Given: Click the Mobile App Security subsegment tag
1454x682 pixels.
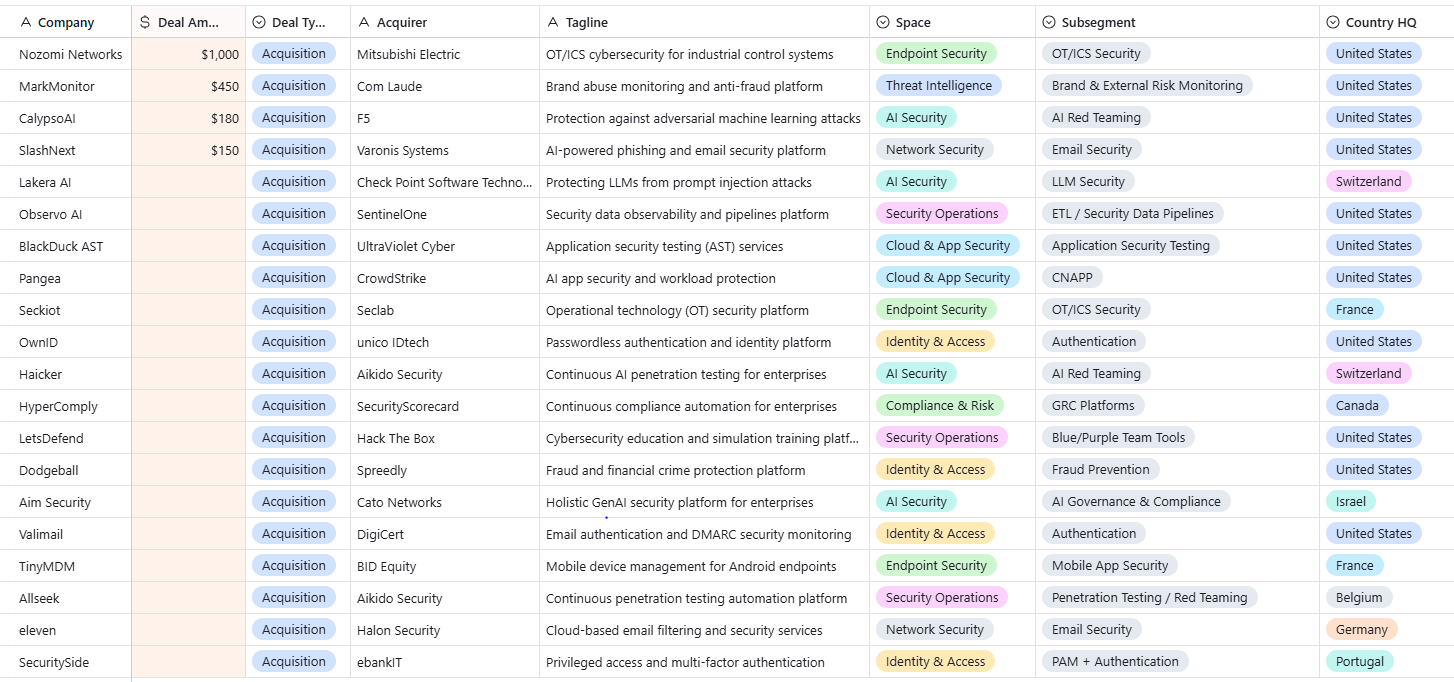Looking at the screenshot, I should coord(1110,566).
